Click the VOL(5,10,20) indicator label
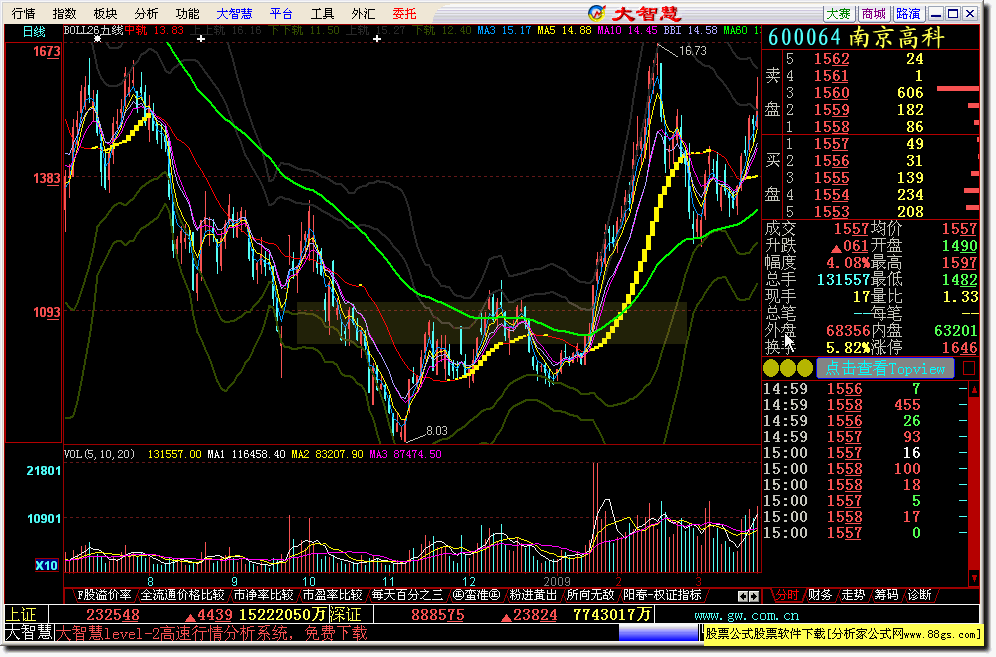 click(100, 454)
